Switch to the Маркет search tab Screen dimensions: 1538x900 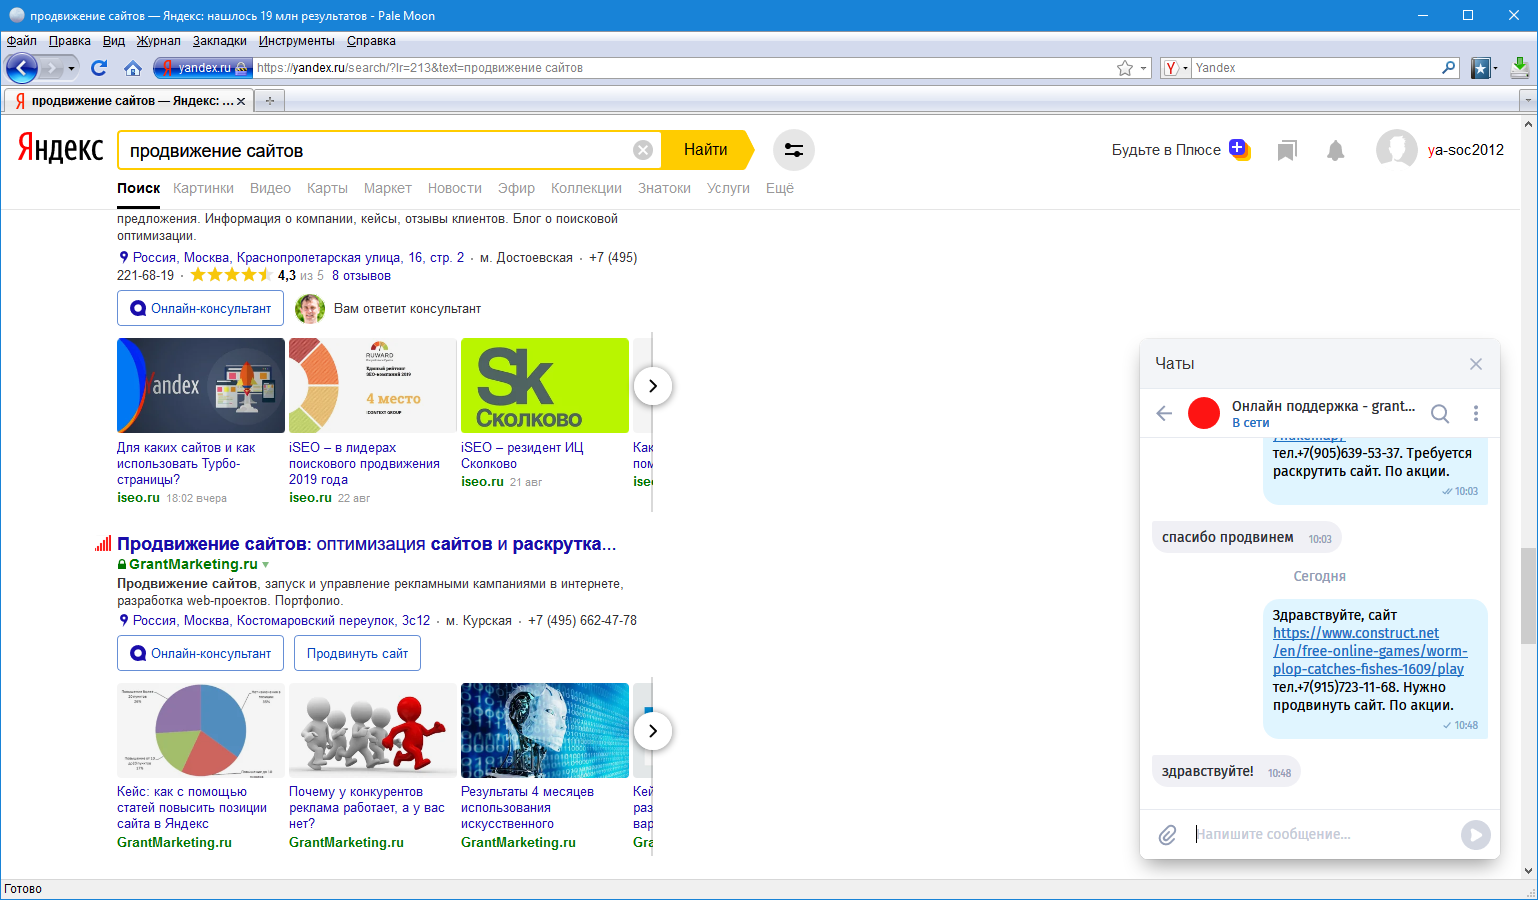point(388,188)
